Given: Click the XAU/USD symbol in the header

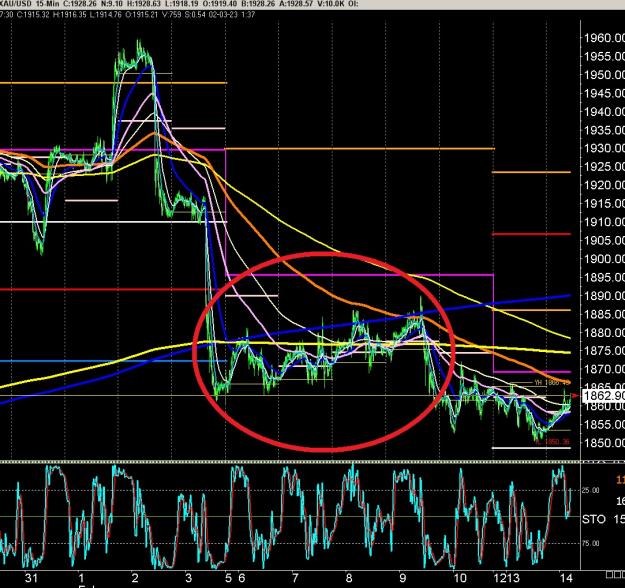Looking at the screenshot, I should tap(16, 4).
